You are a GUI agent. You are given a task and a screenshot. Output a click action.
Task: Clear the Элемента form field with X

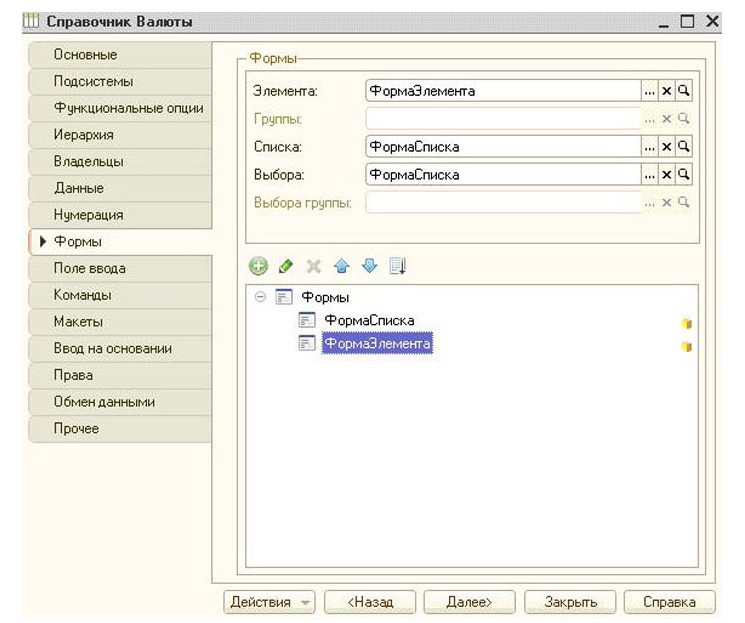[667, 91]
